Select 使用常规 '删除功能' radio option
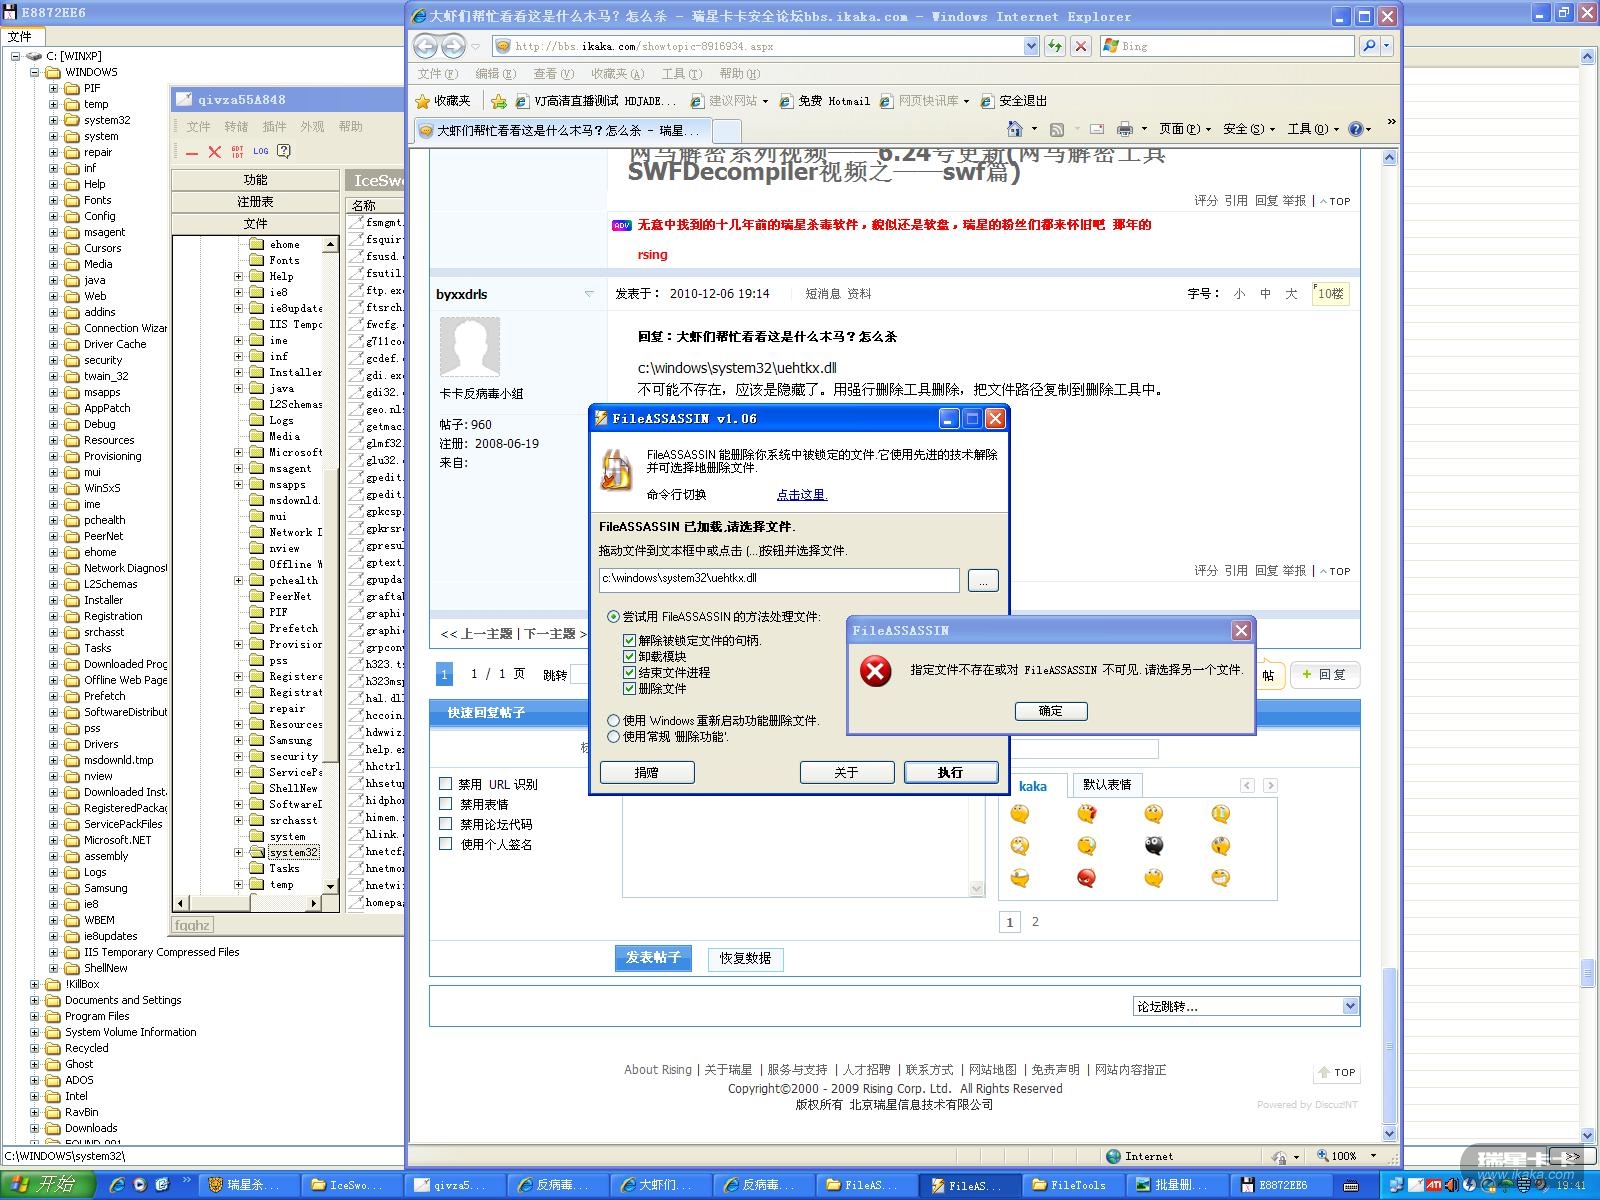Image resolution: width=1600 pixels, height=1200 pixels. pos(613,737)
